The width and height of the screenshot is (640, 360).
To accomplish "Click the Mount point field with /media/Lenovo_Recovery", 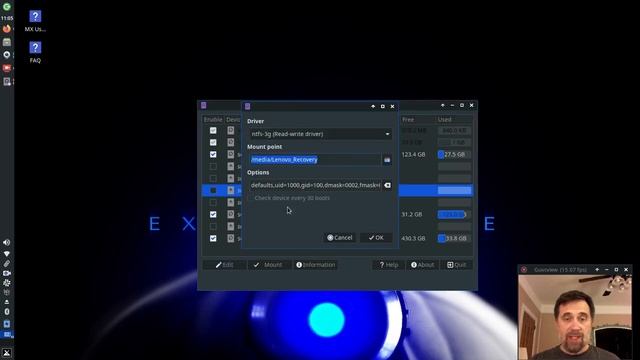I will [x=314, y=160].
